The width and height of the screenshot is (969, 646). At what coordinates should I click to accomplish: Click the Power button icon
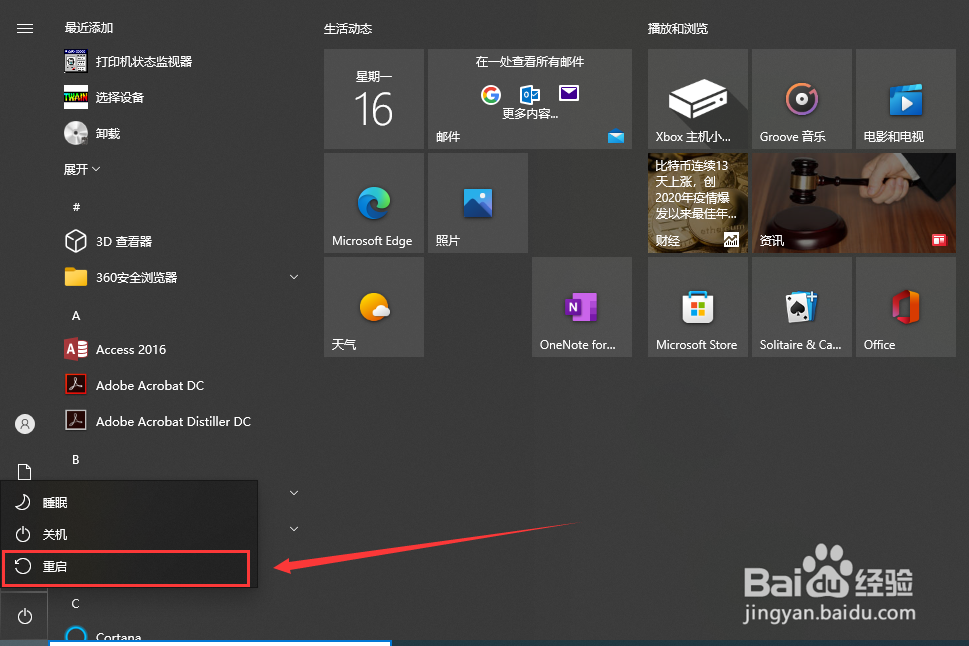25,616
